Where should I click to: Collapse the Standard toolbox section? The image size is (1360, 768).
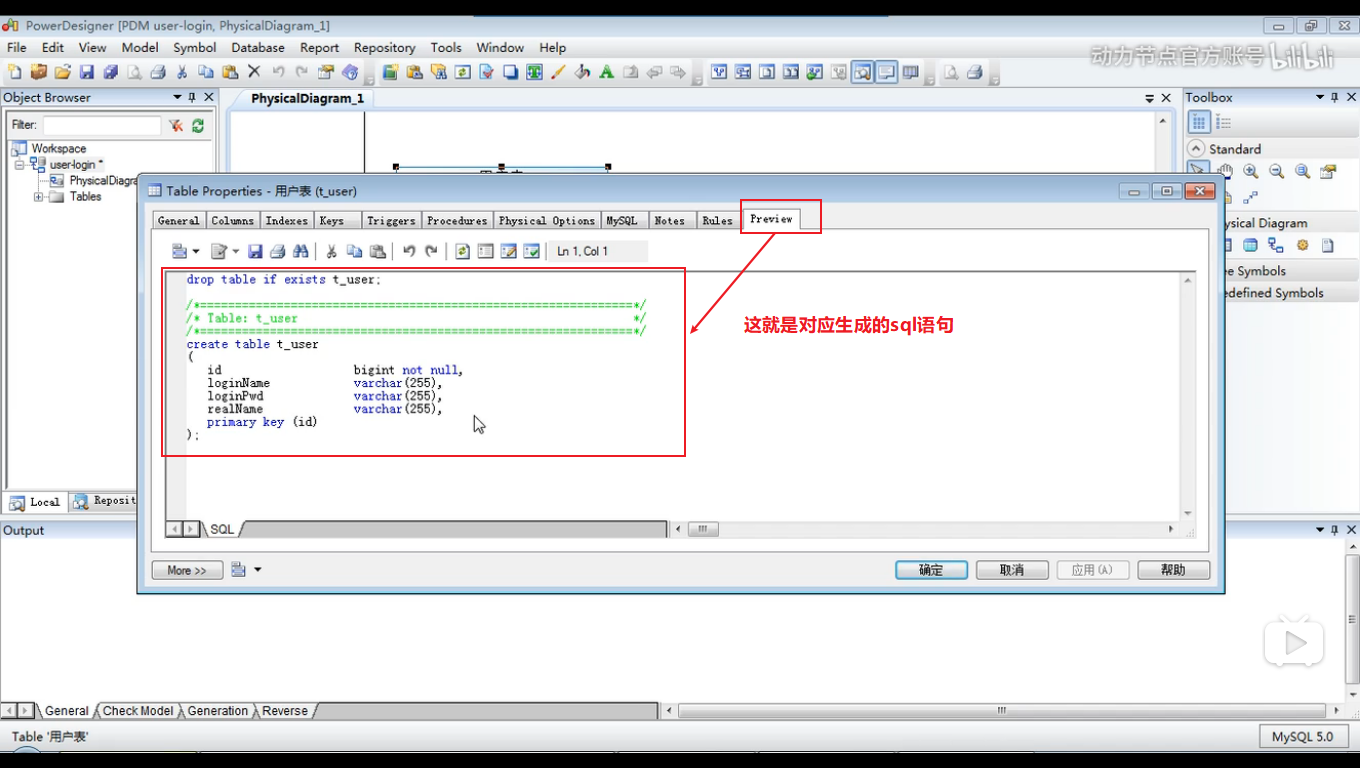coord(1196,148)
